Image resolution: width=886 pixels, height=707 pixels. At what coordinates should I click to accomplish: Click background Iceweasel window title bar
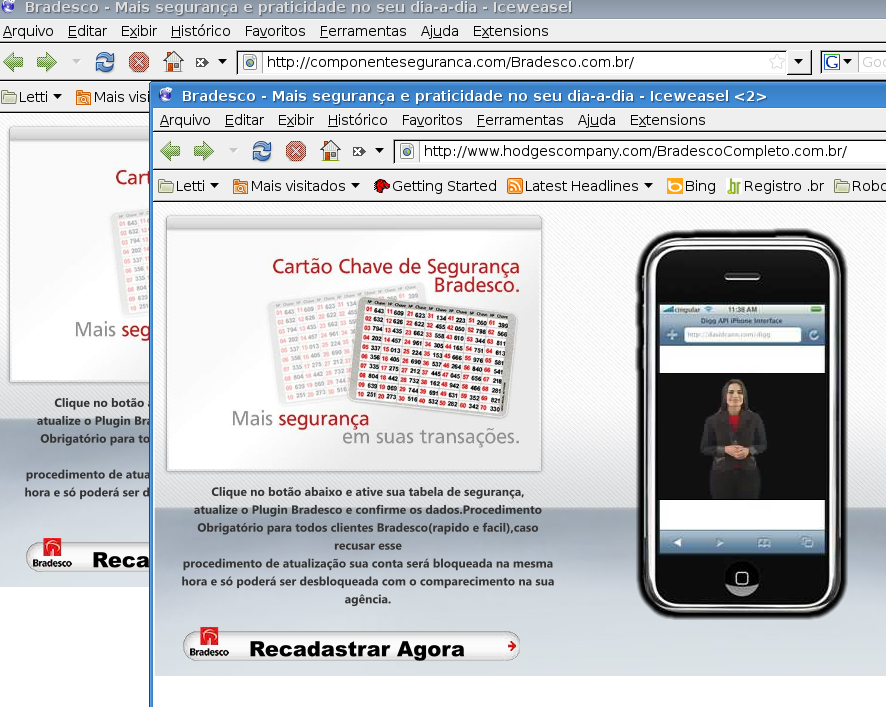pos(443,8)
